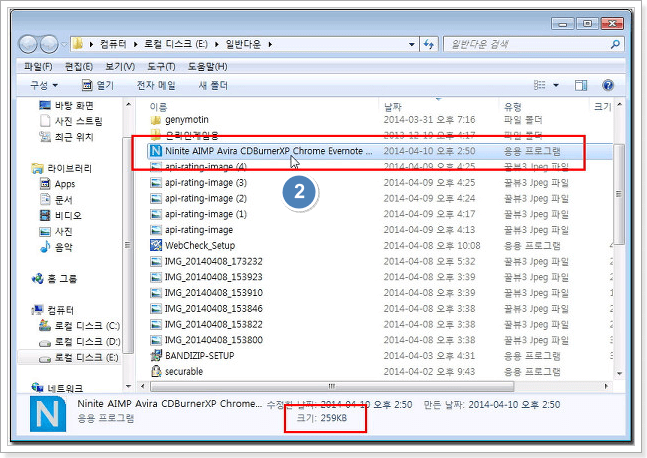This screenshot has height=458, width=647.
Task: Click 컴퓨터 in the address breadcrumb
Action: [x=113, y=44]
